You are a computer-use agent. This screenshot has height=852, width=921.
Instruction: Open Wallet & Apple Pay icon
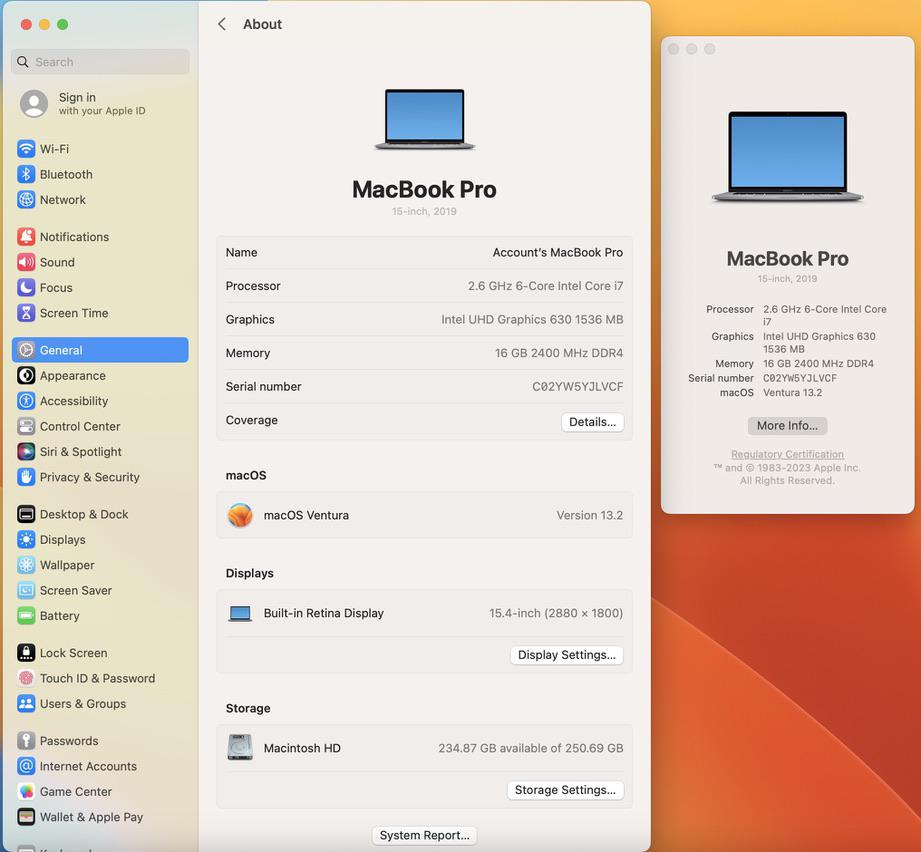point(26,817)
